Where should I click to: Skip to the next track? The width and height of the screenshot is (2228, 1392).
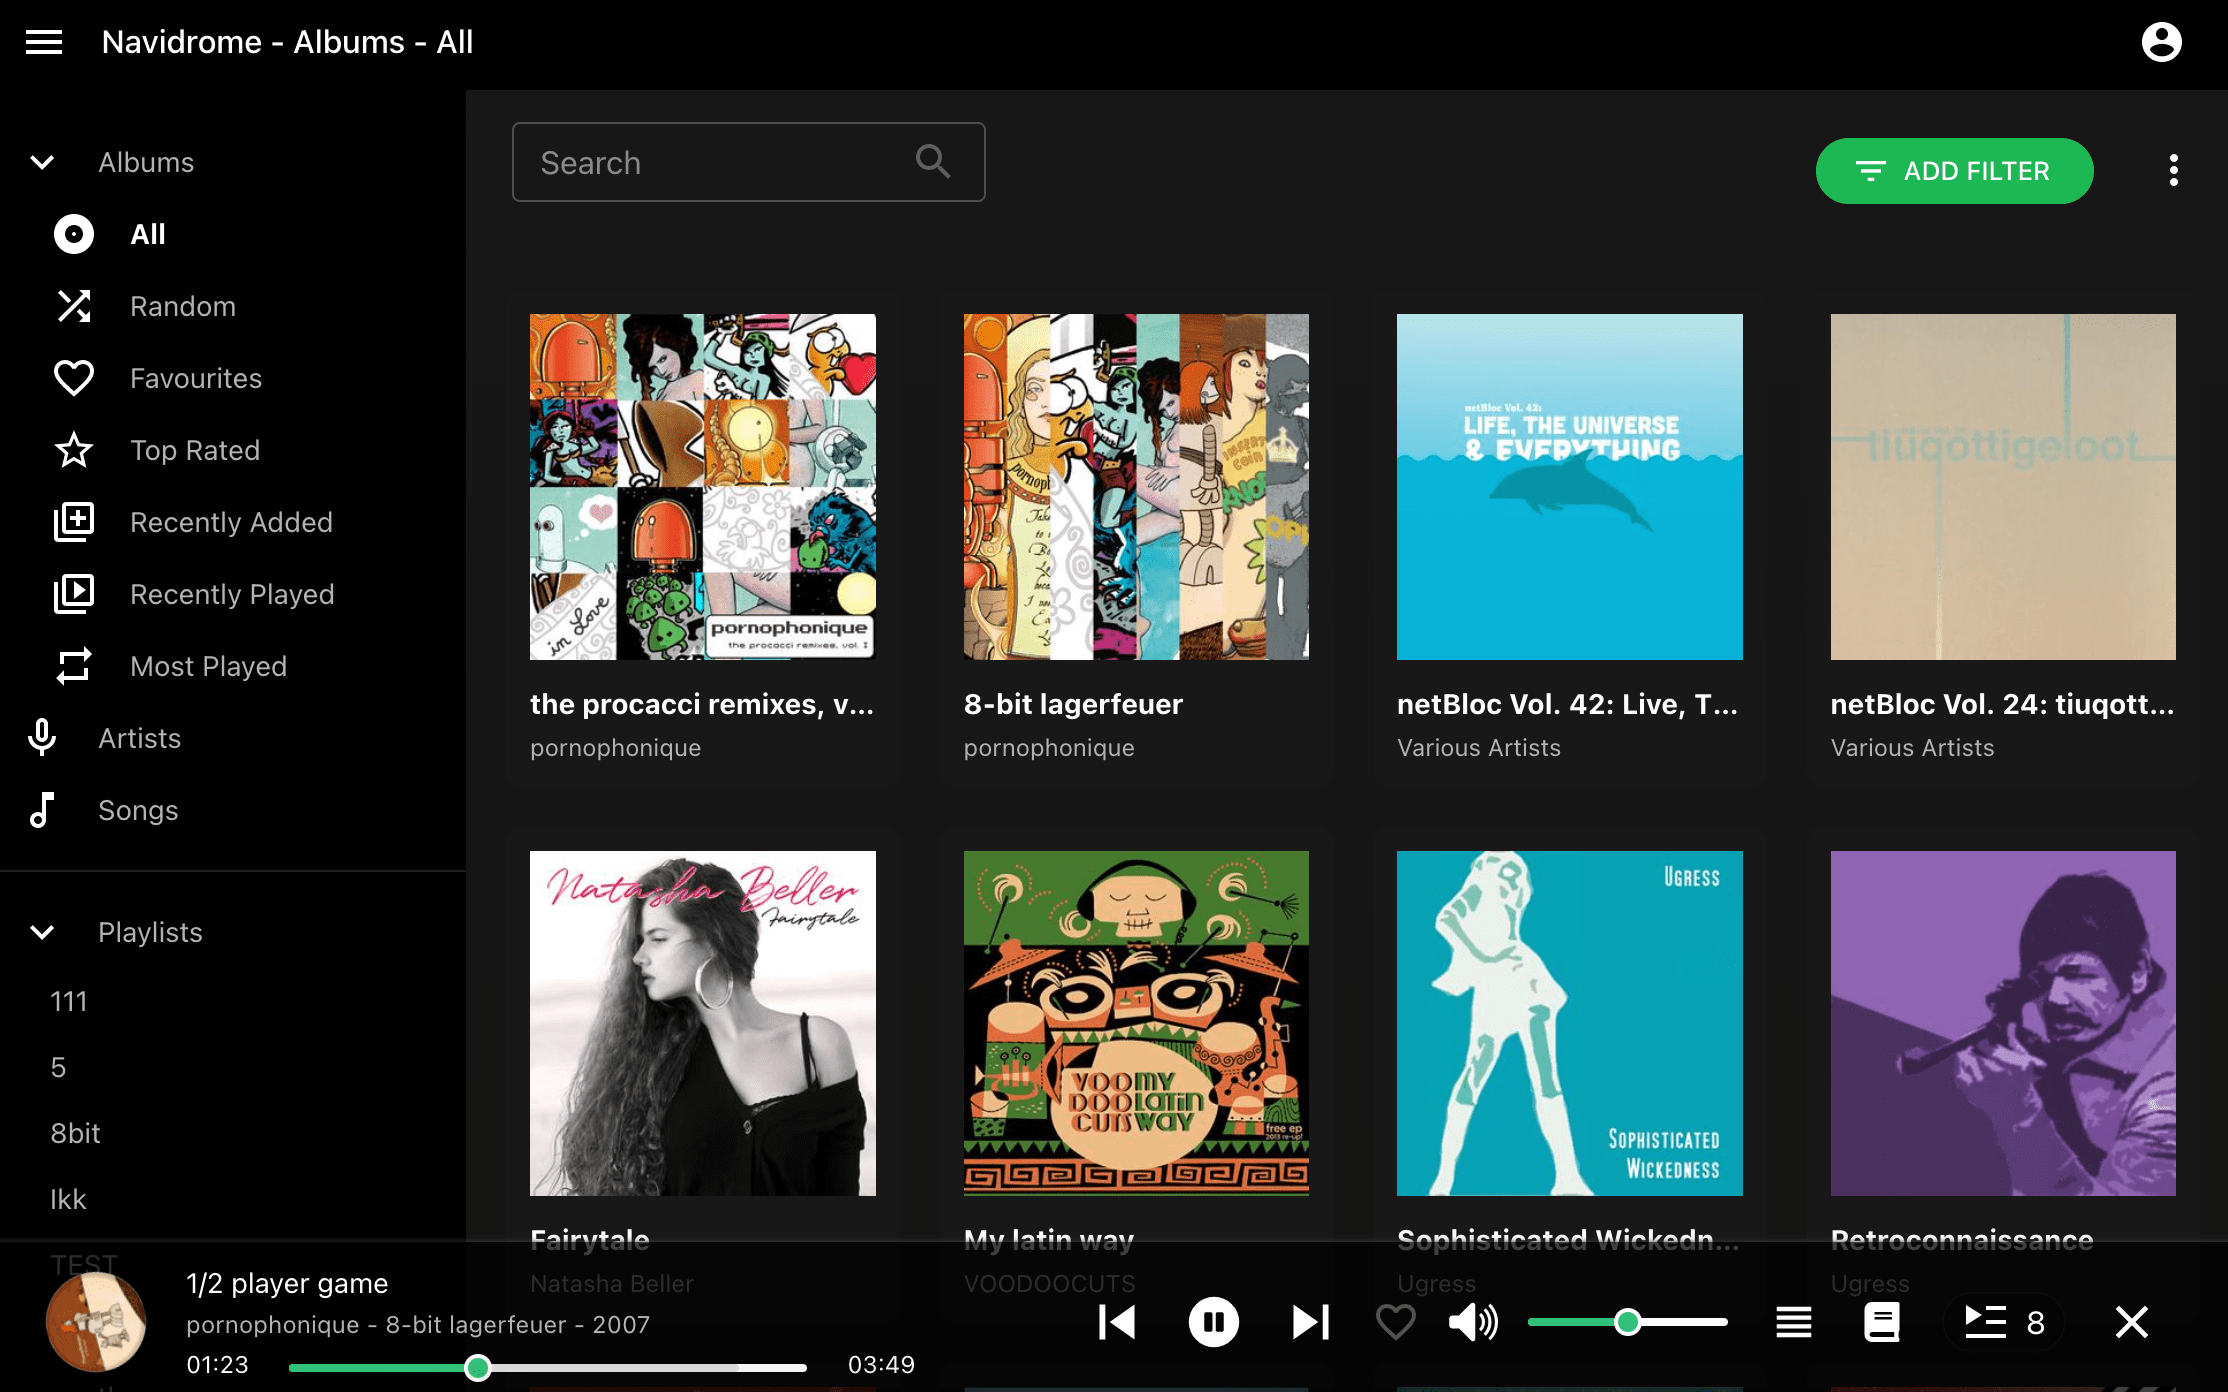pos(1310,1322)
